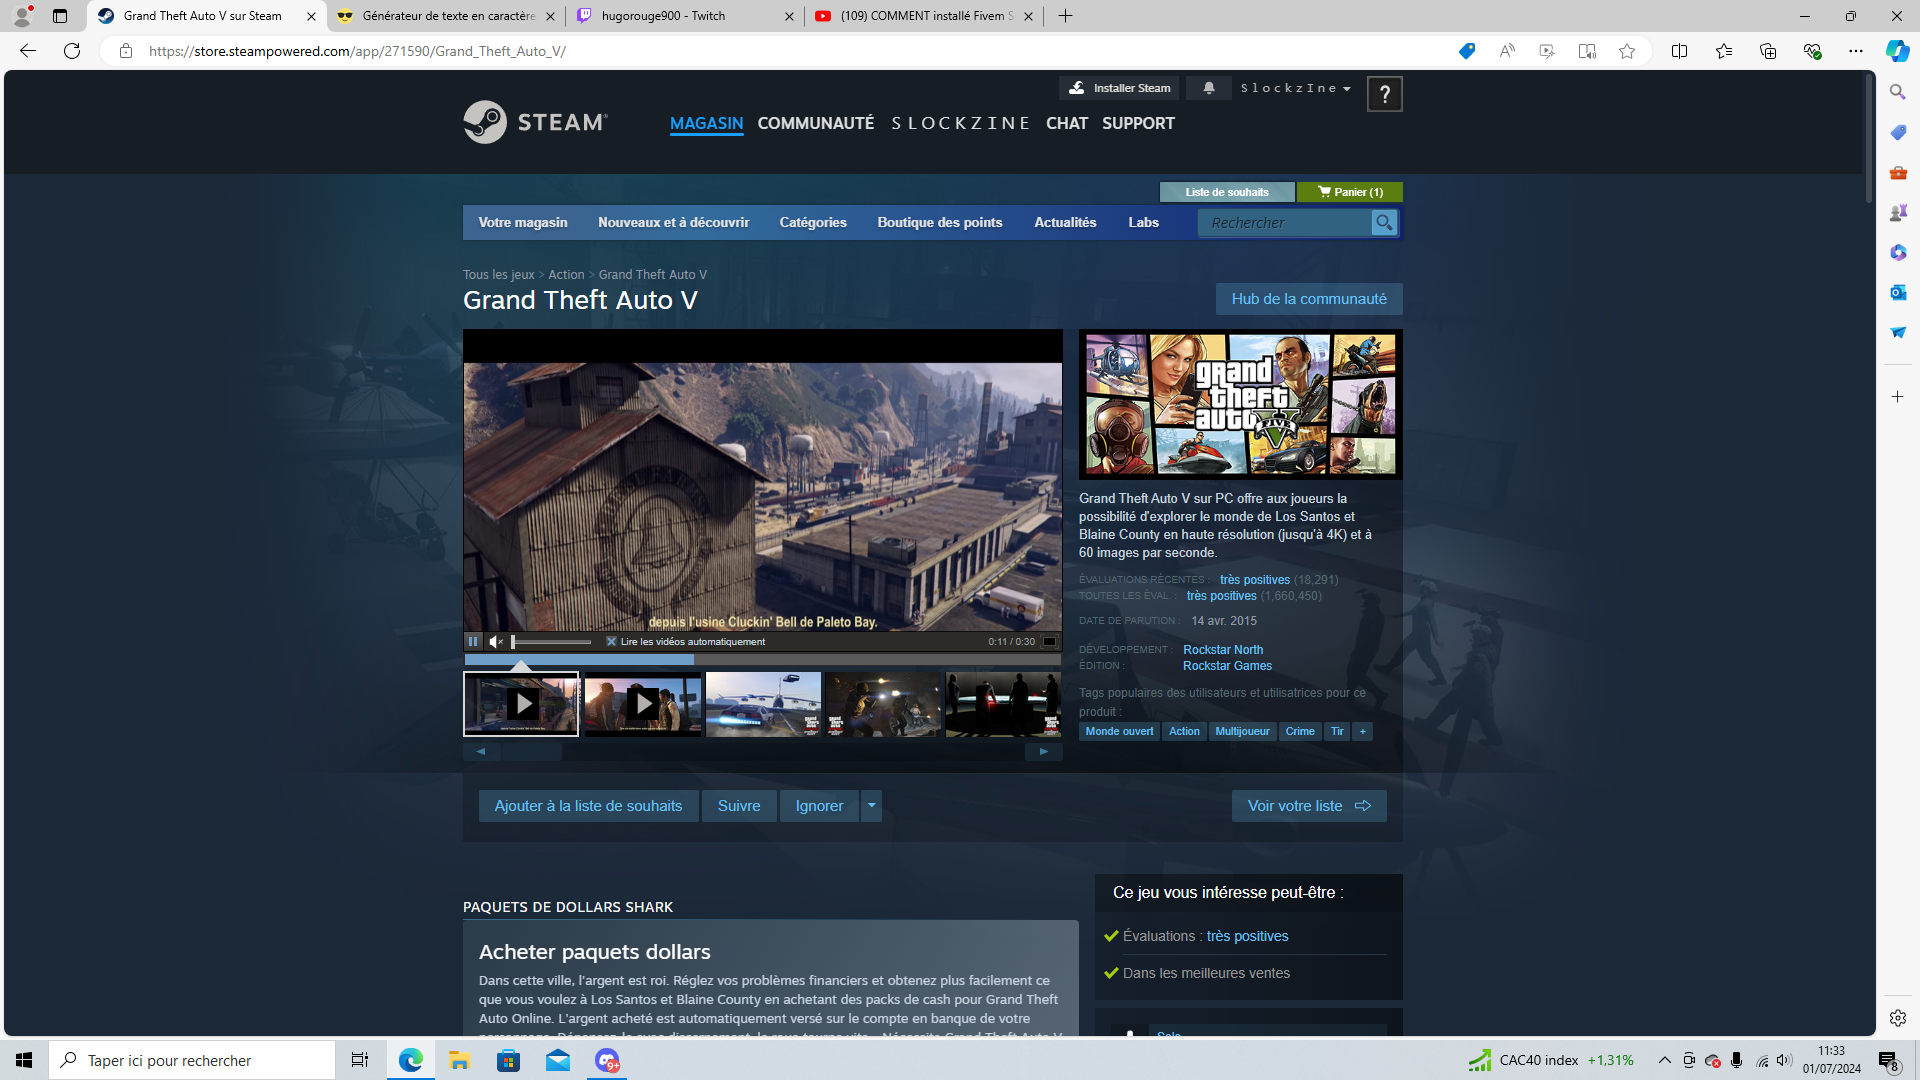The height and width of the screenshot is (1080, 1920).
Task: Open the Nouveaux et à découvrir menu
Action: (x=673, y=223)
